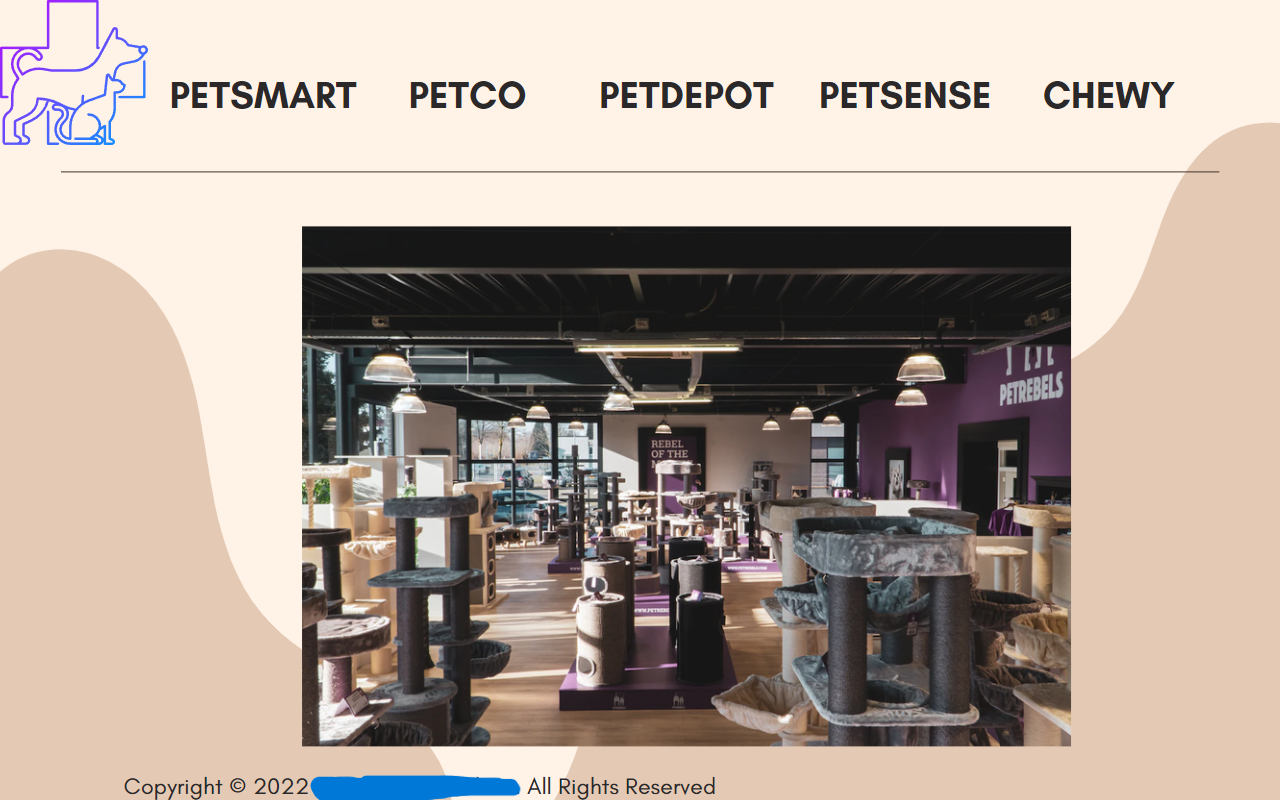
Task: Click the All Rights Reserved text
Action: pos(621,787)
